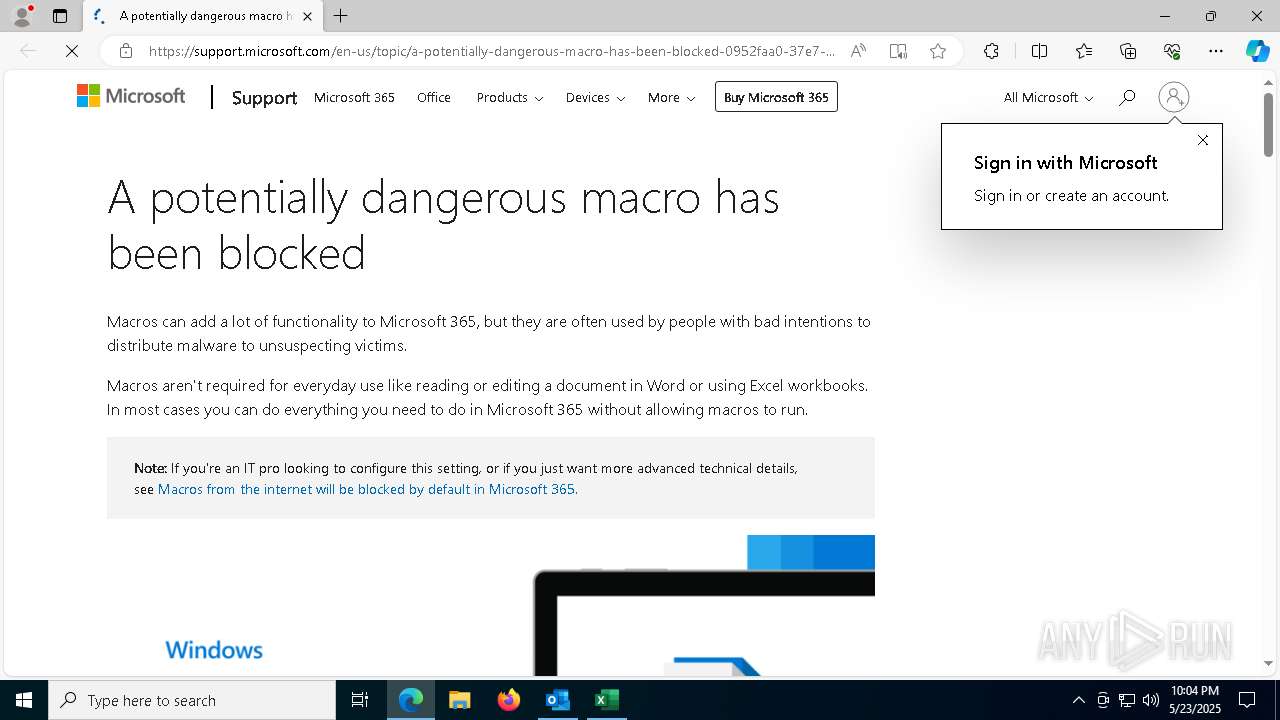Open a new browser tab

point(341,16)
